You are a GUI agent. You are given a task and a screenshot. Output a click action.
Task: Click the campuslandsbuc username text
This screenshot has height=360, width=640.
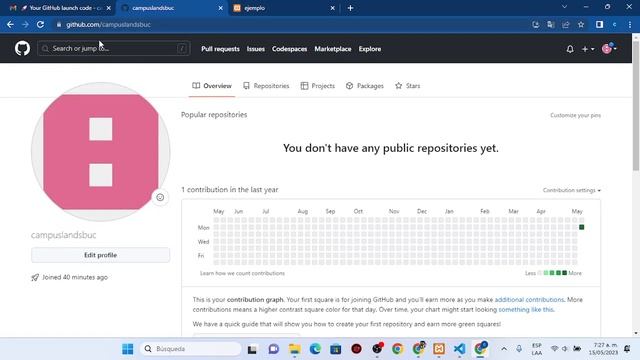64,235
